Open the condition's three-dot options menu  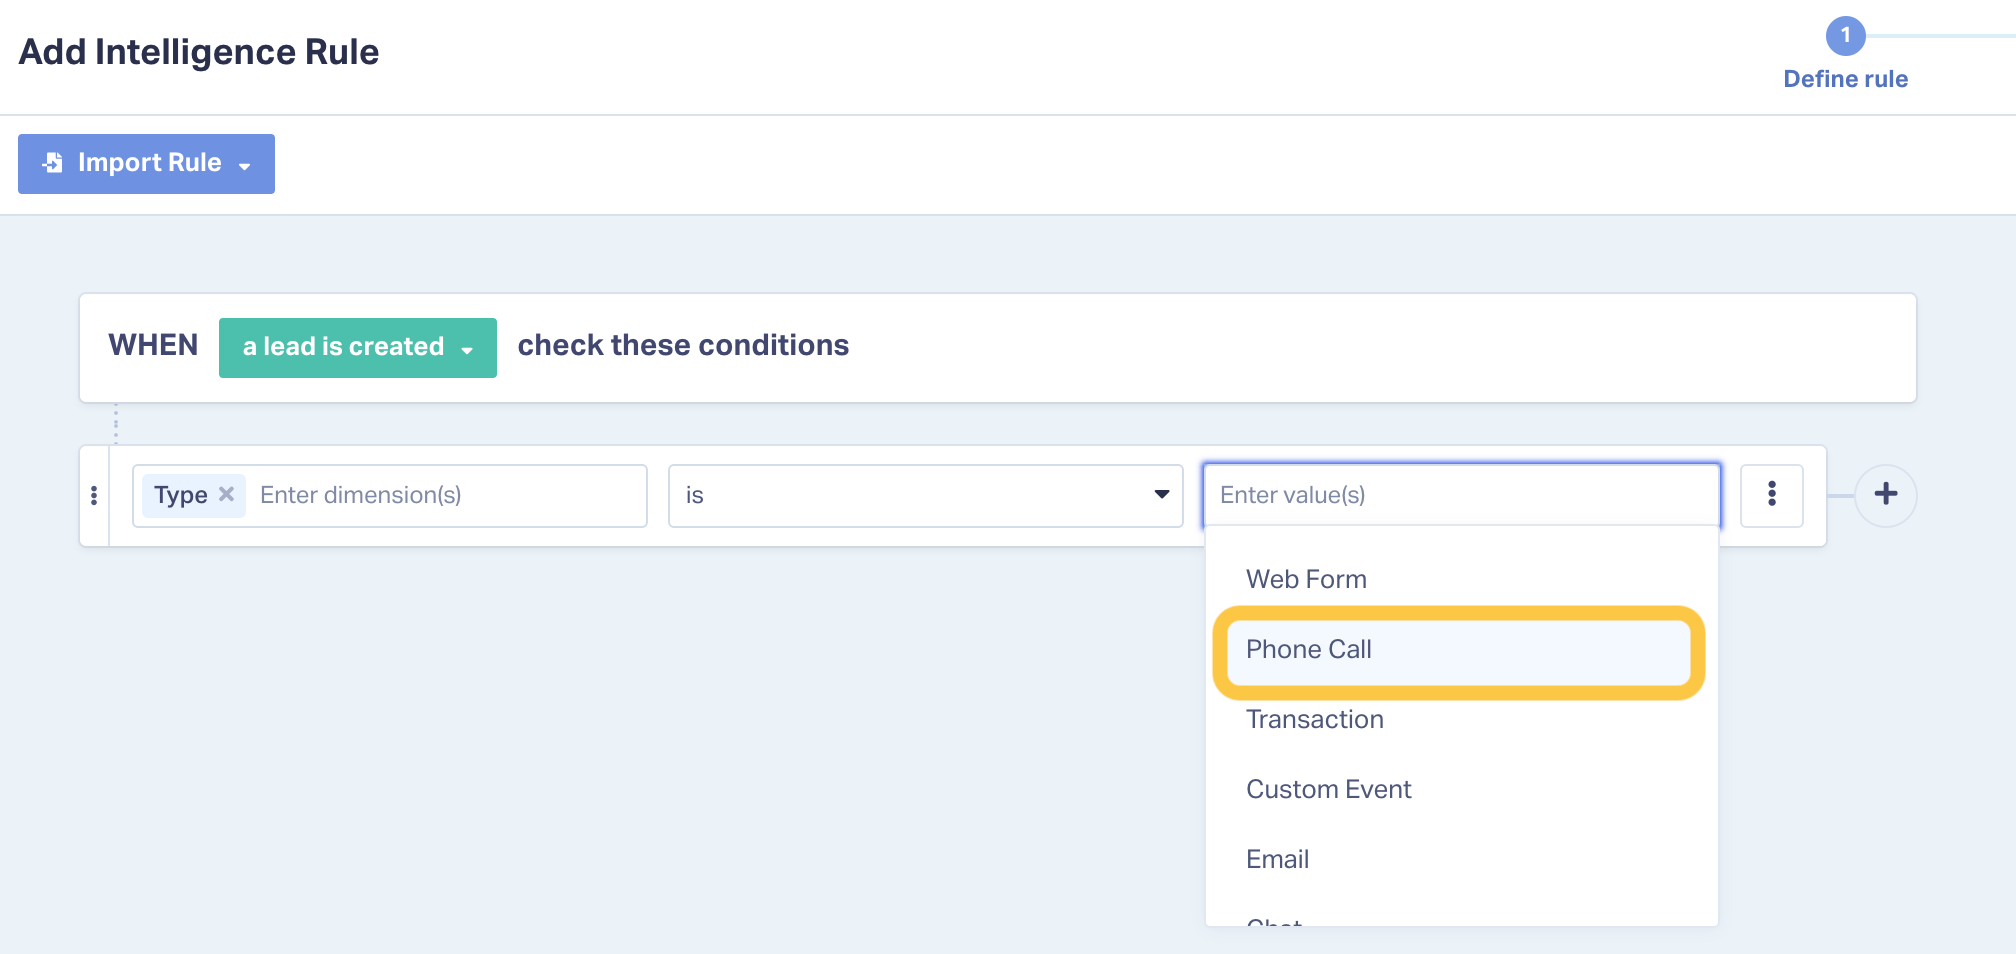click(x=1771, y=495)
